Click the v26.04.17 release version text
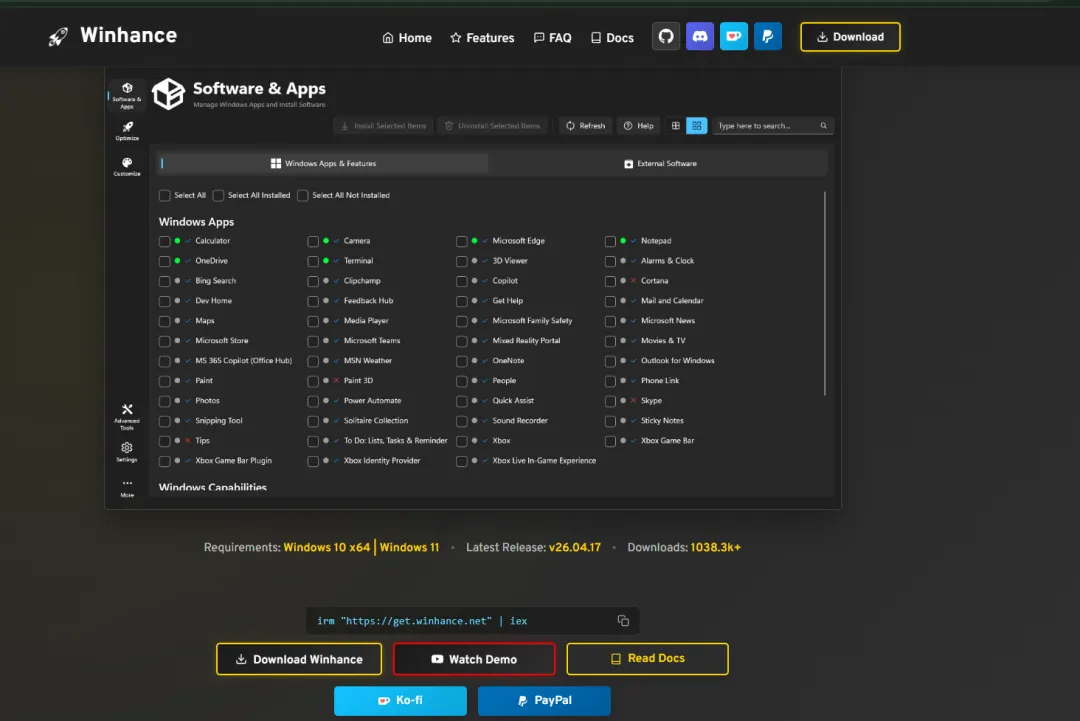Image resolution: width=1080 pixels, height=721 pixels. (x=574, y=547)
